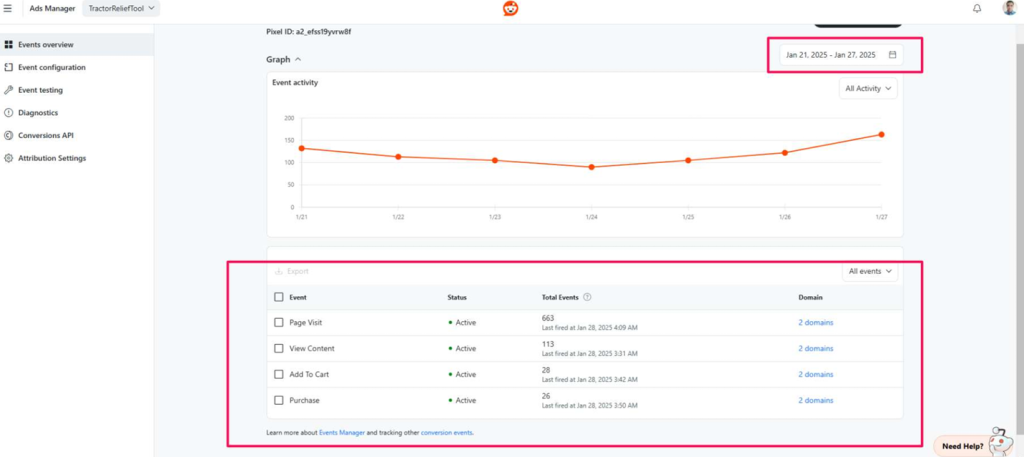Open the date range picker
Viewport: 1024px width, 457px height.
(x=841, y=55)
